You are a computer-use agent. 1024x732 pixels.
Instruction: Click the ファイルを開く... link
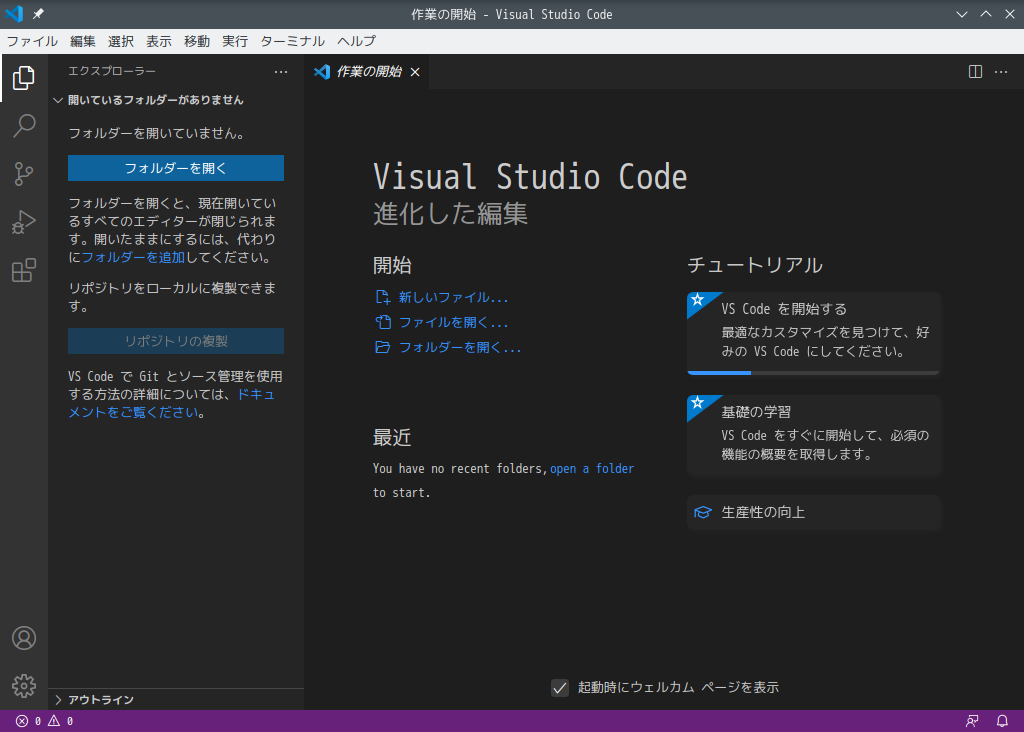tap(442, 323)
